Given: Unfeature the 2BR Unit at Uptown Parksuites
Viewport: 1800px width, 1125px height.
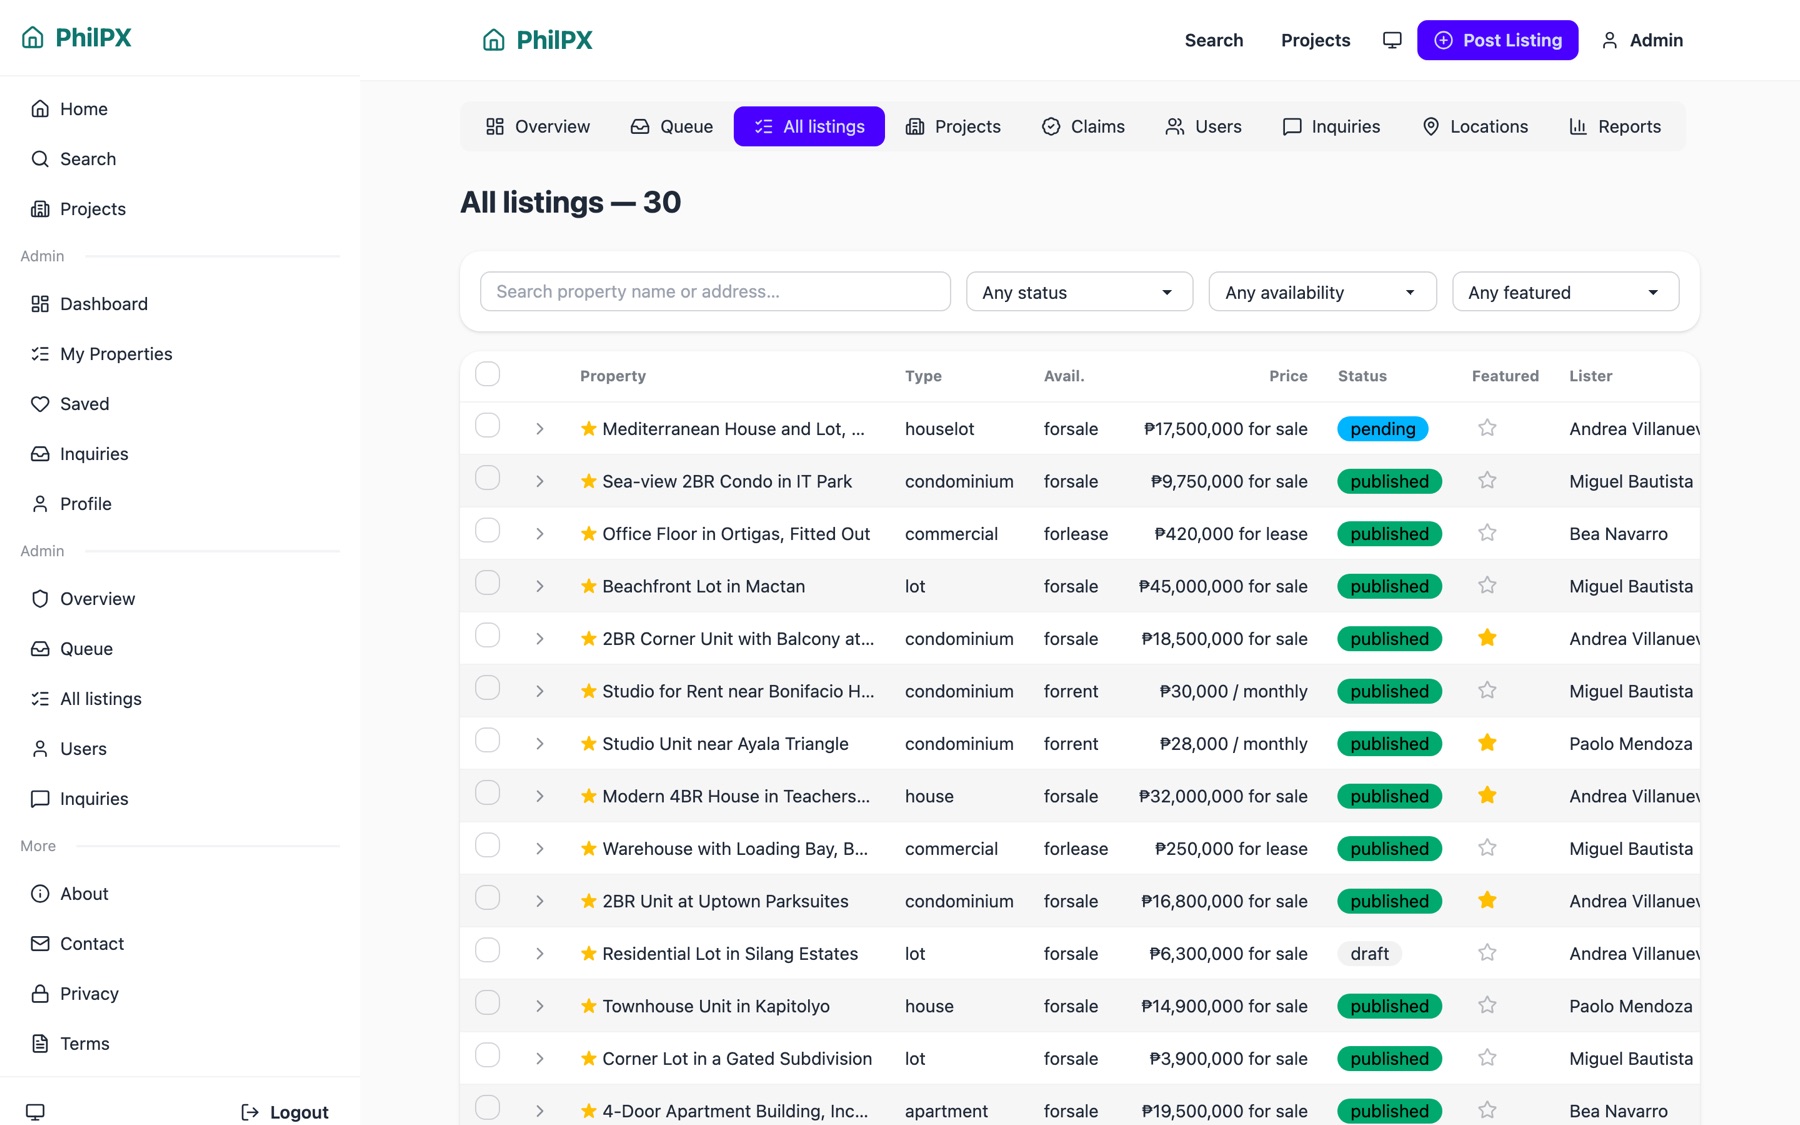Looking at the screenshot, I should coord(1487,901).
